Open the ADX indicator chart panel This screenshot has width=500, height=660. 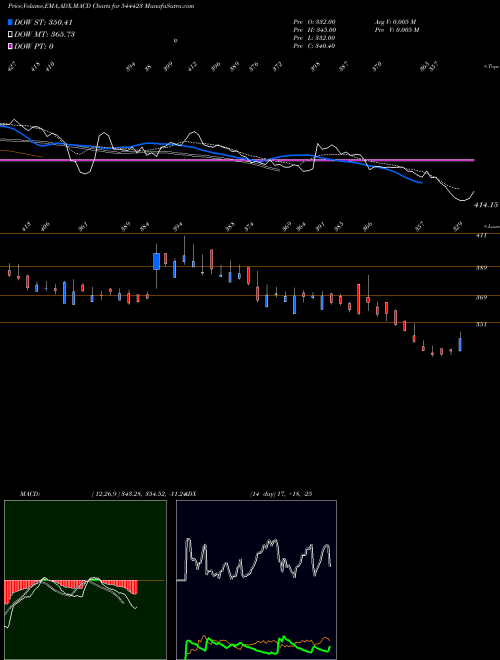pos(256,580)
